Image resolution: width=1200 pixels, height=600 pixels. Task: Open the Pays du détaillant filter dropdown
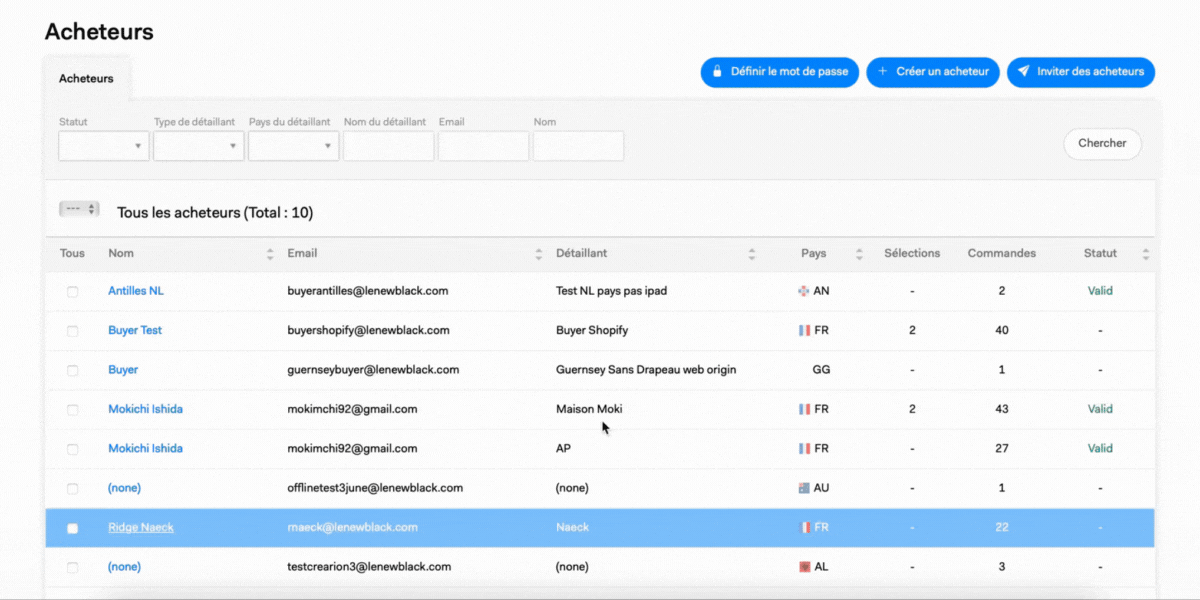(x=294, y=146)
